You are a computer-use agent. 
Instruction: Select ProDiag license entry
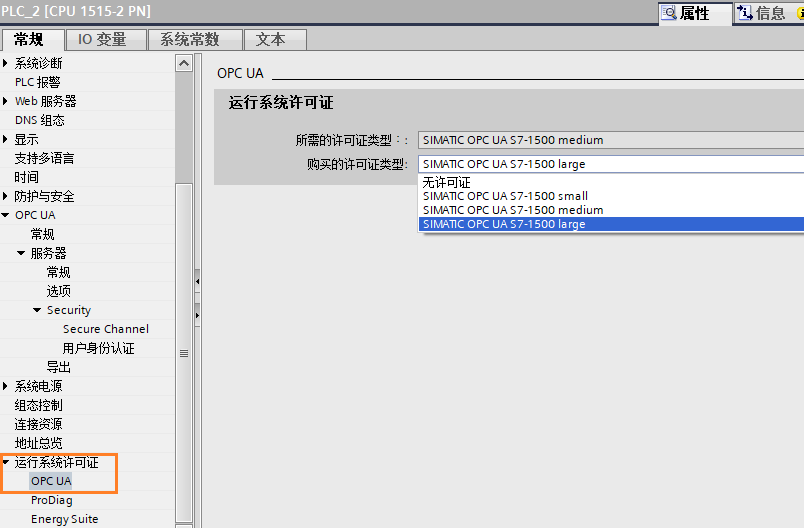52,500
